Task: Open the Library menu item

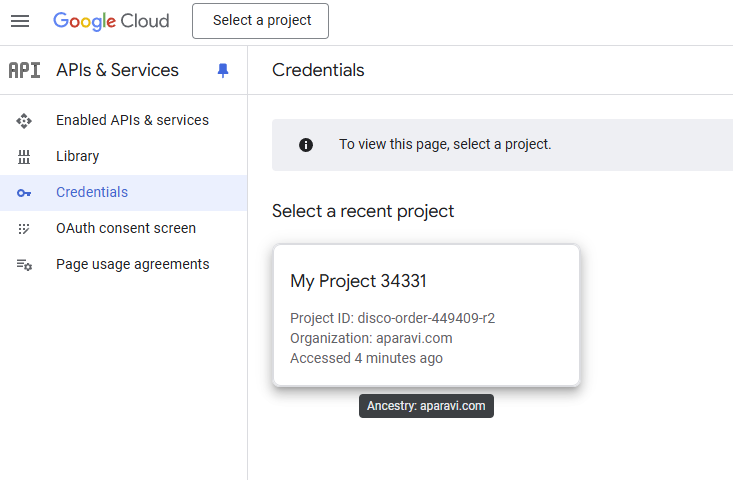Action: 77,156
